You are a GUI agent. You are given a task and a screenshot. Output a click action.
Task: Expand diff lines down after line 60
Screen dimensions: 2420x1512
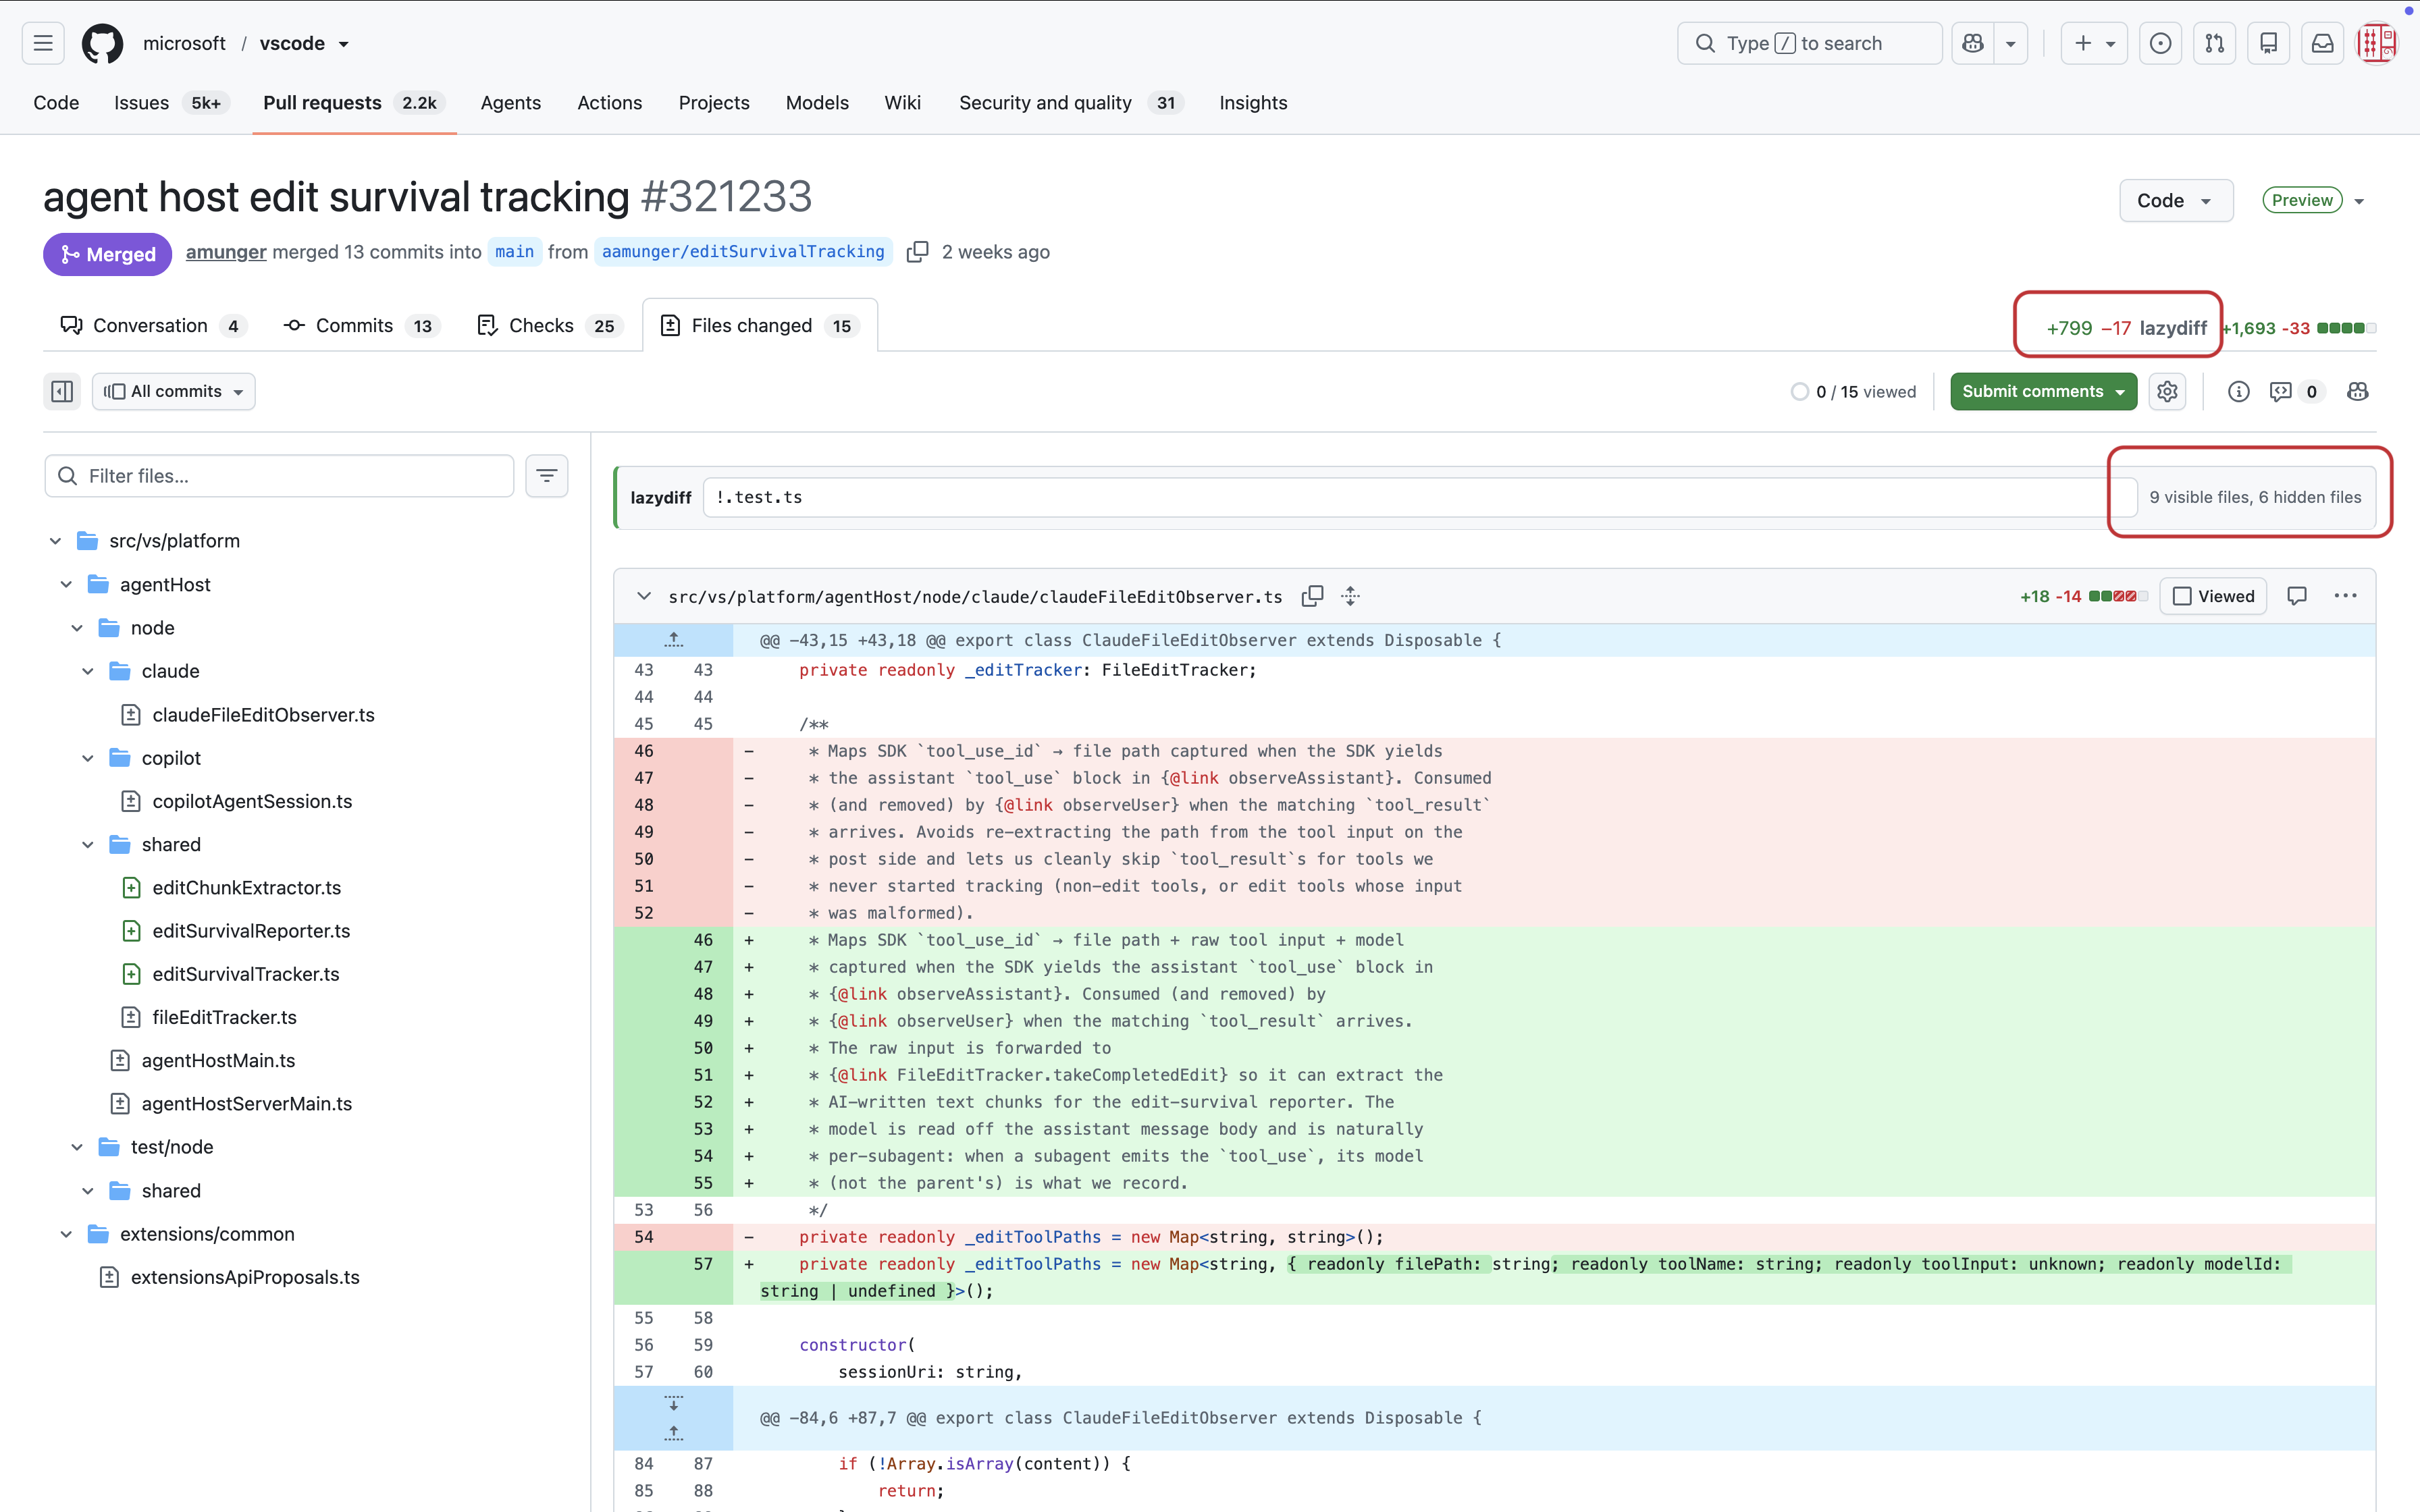[x=674, y=1403]
